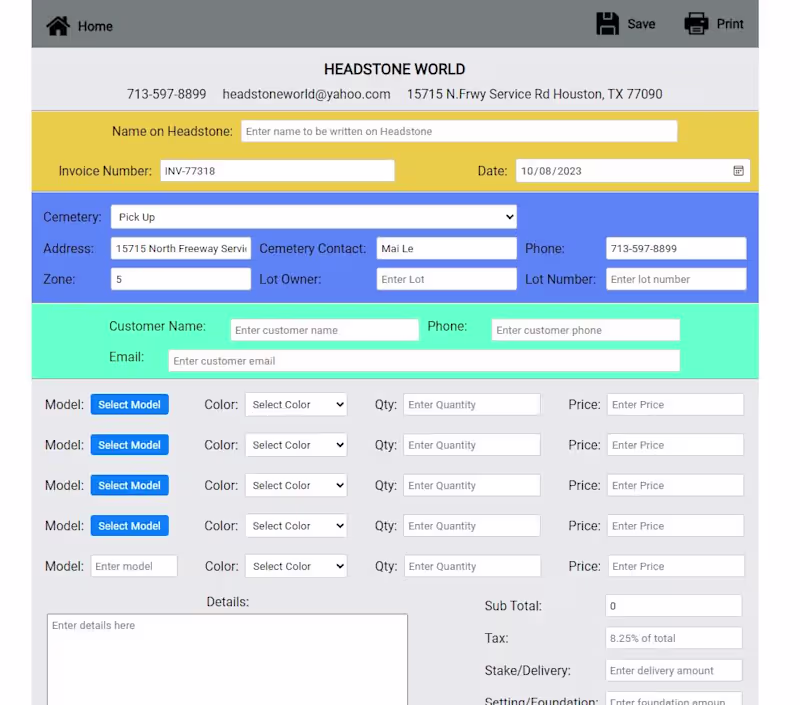
Task: Click the Save label in header
Action: pyautogui.click(x=641, y=24)
